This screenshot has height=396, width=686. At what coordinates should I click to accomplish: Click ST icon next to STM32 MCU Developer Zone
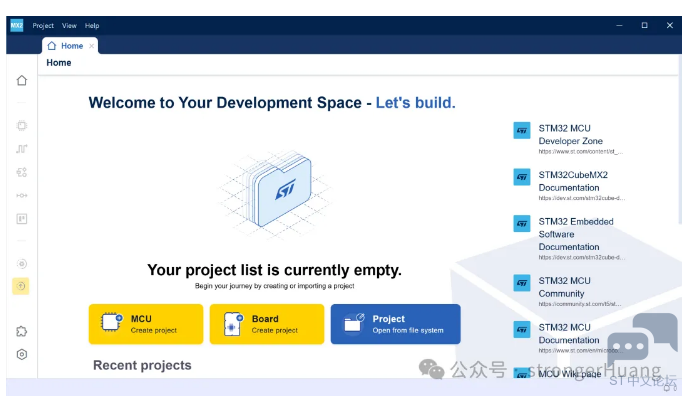(522, 130)
